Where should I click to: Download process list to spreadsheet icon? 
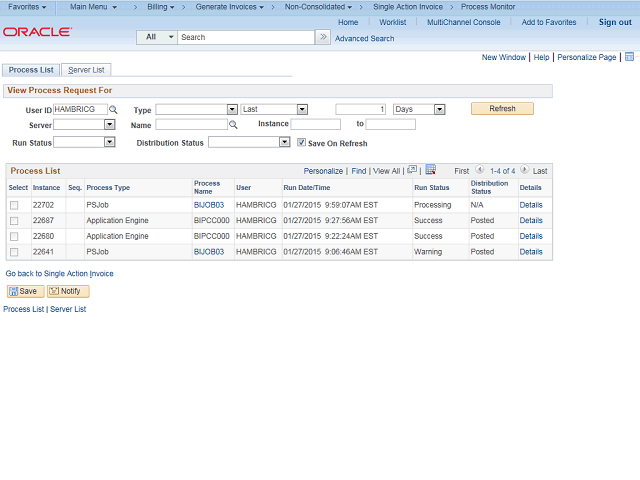pos(431,169)
